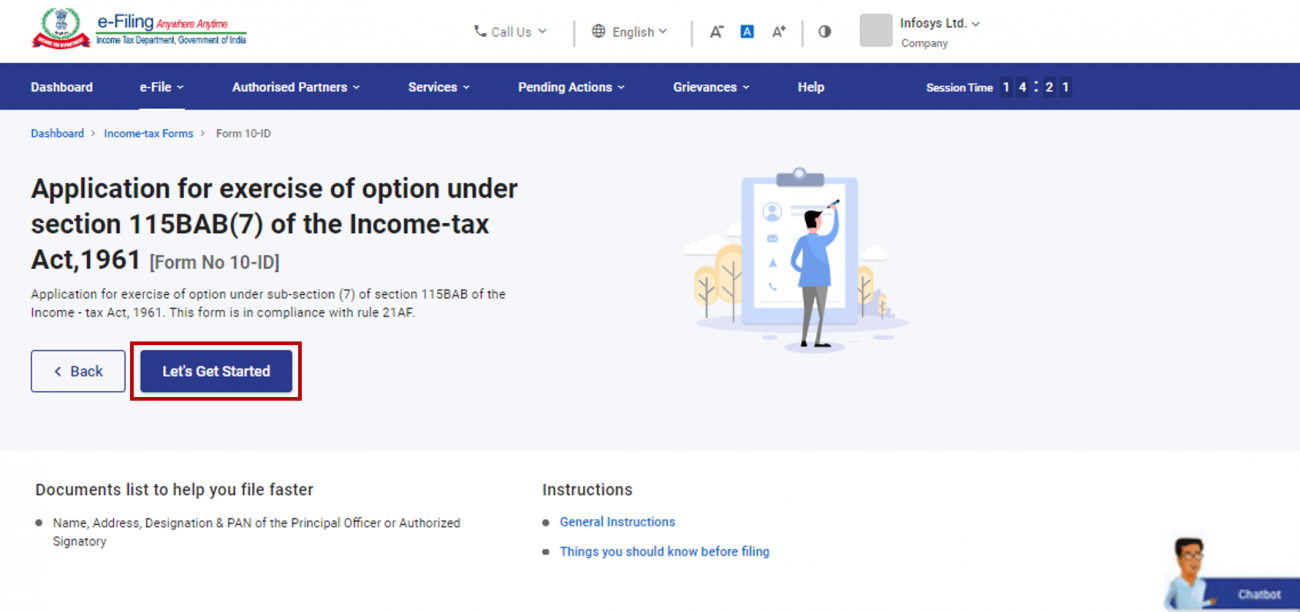Viewport: 1300px width, 612px height.
Task: Click the Let's Get Started button
Action: click(x=215, y=371)
